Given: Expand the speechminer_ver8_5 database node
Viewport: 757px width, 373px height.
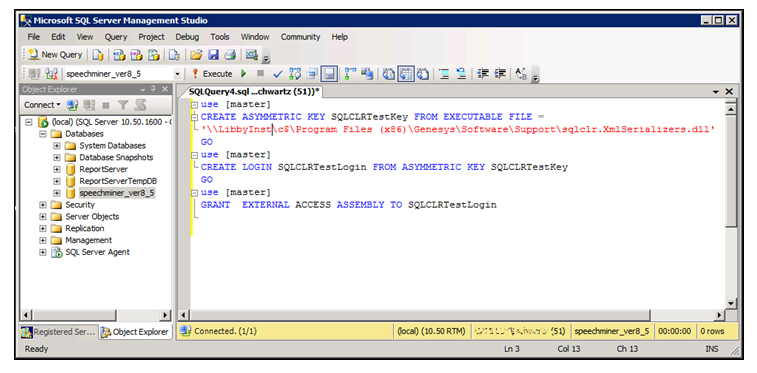Looking at the screenshot, I should (x=56, y=193).
